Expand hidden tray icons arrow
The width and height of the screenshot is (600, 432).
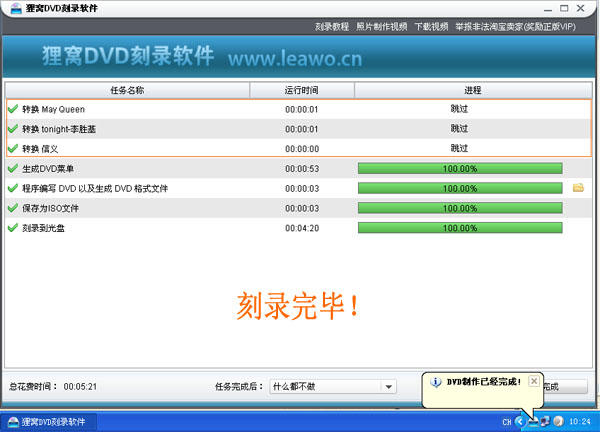[520, 422]
